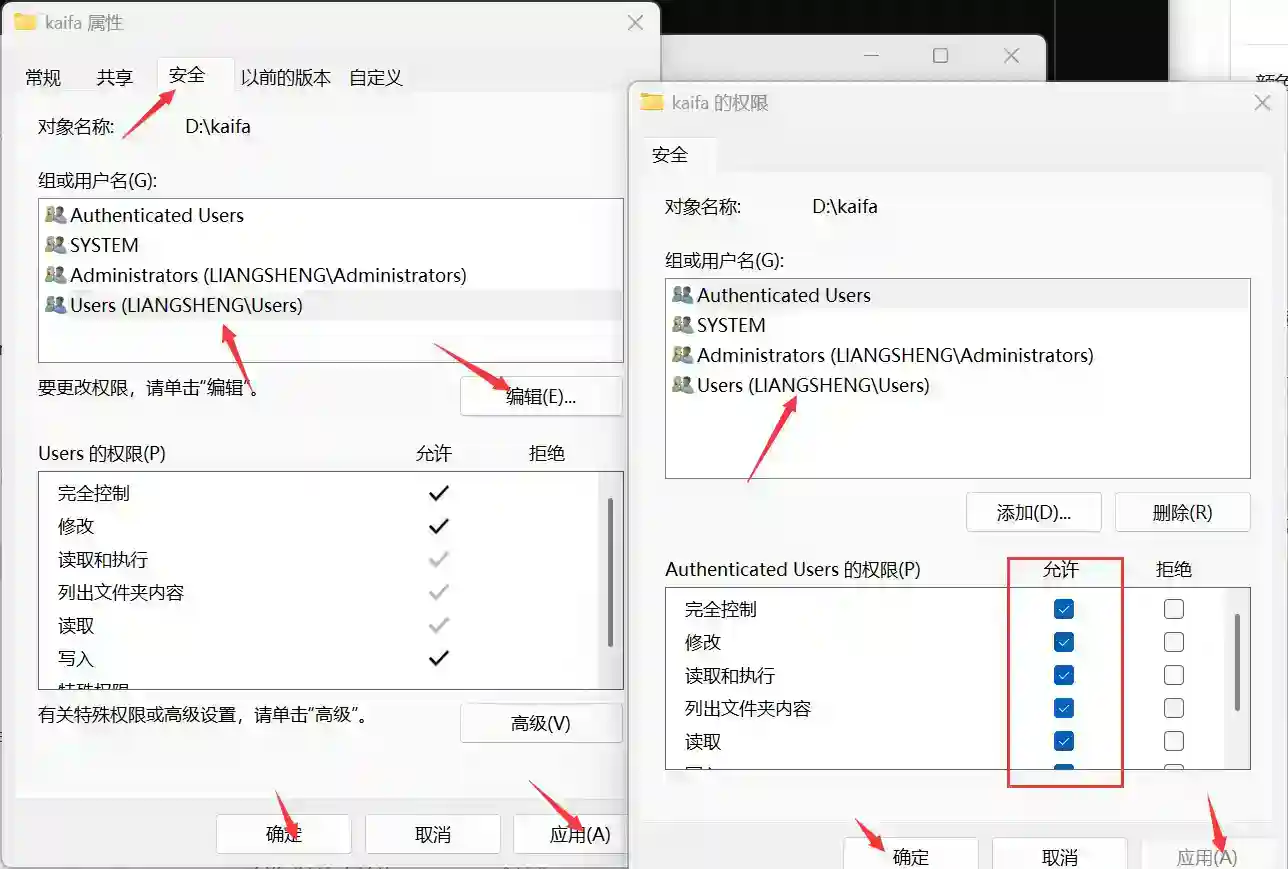The height and width of the screenshot is (869, 1288).
Task: Uncheck 允许 for 完全控制 permission
Action: coord(1063,608)
